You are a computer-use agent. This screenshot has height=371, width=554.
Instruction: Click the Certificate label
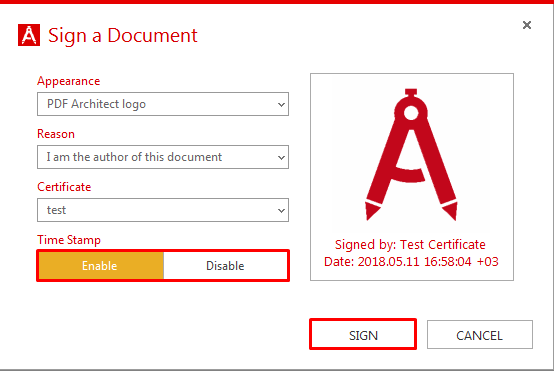pos(64,187)
